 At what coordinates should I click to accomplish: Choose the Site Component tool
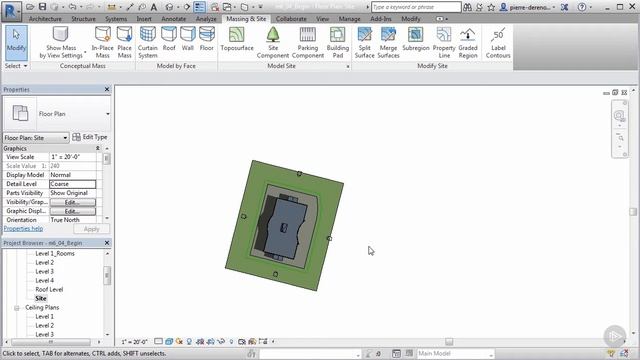273,43
